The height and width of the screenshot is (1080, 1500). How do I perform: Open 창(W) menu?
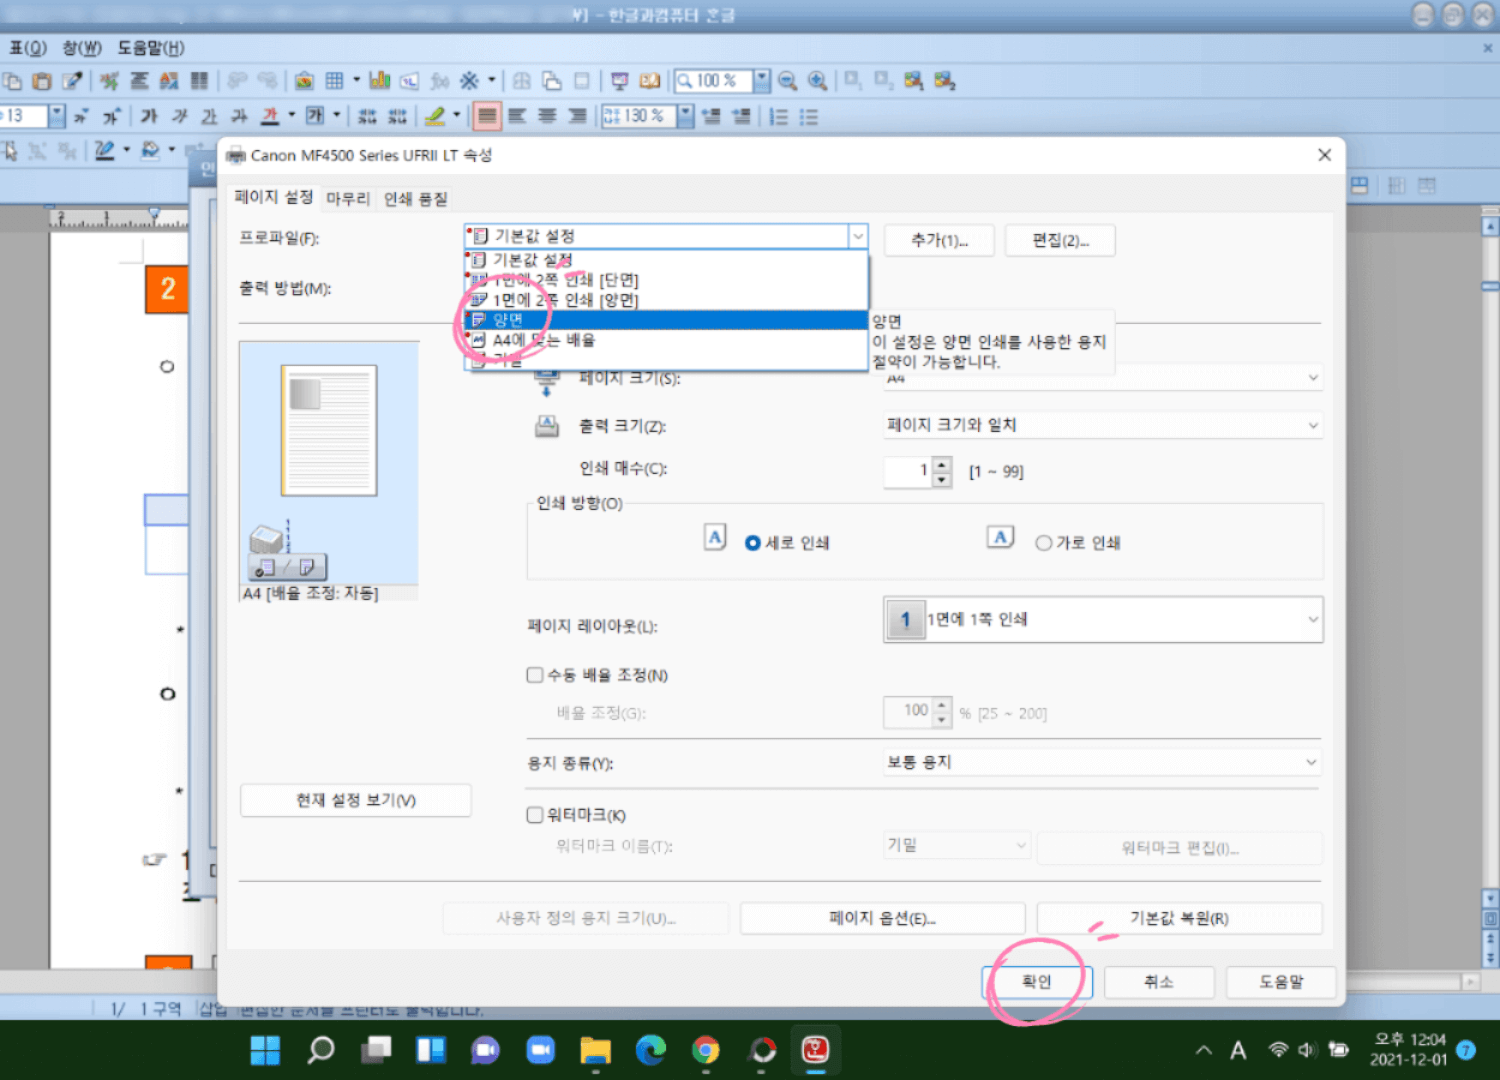point(82,48)
